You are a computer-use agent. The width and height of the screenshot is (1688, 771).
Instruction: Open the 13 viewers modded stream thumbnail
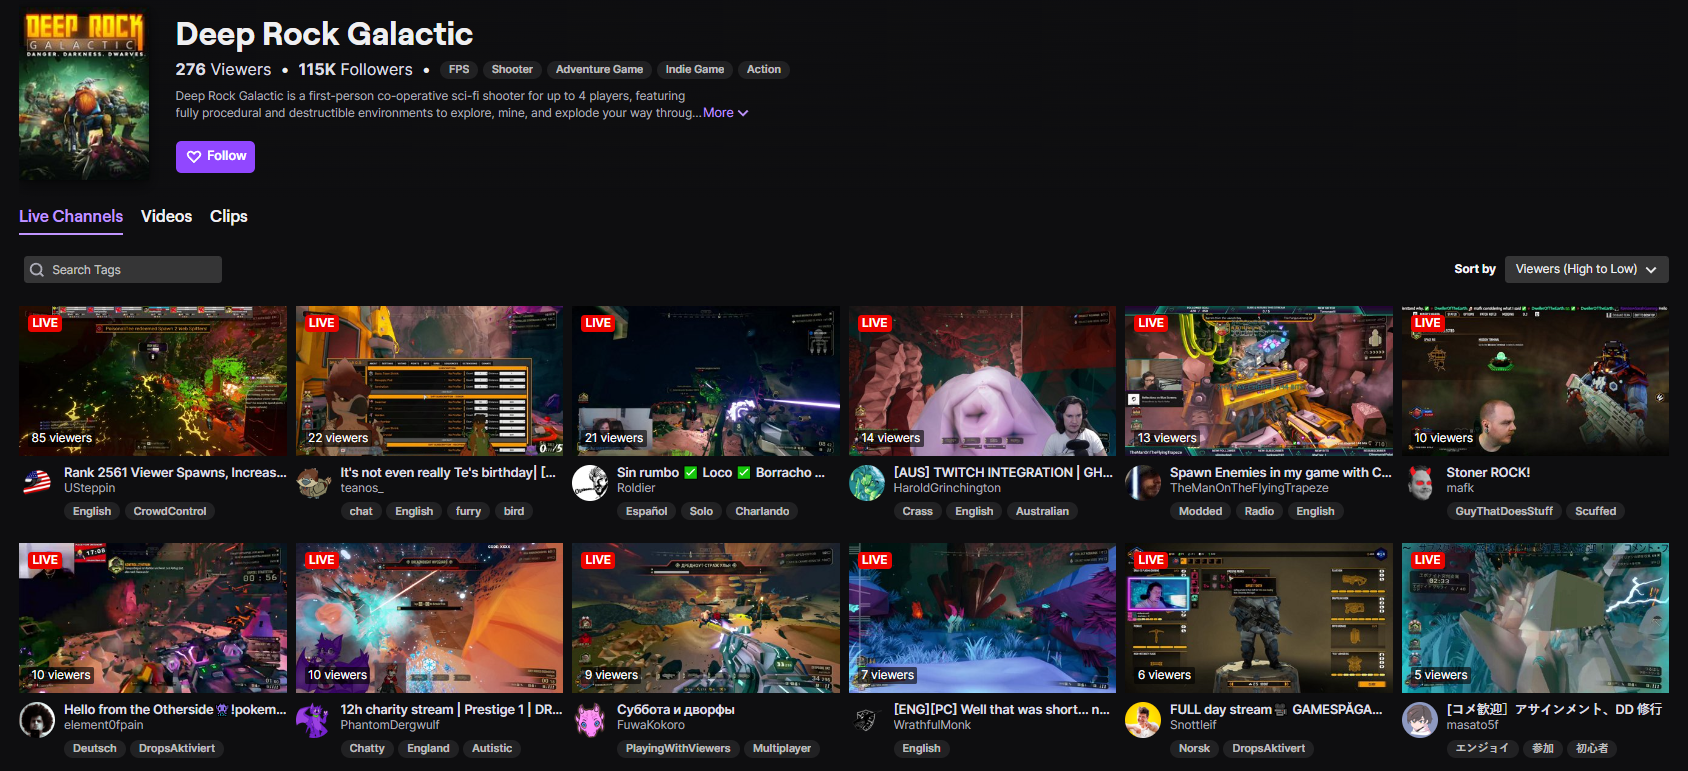click(1259, 381)
